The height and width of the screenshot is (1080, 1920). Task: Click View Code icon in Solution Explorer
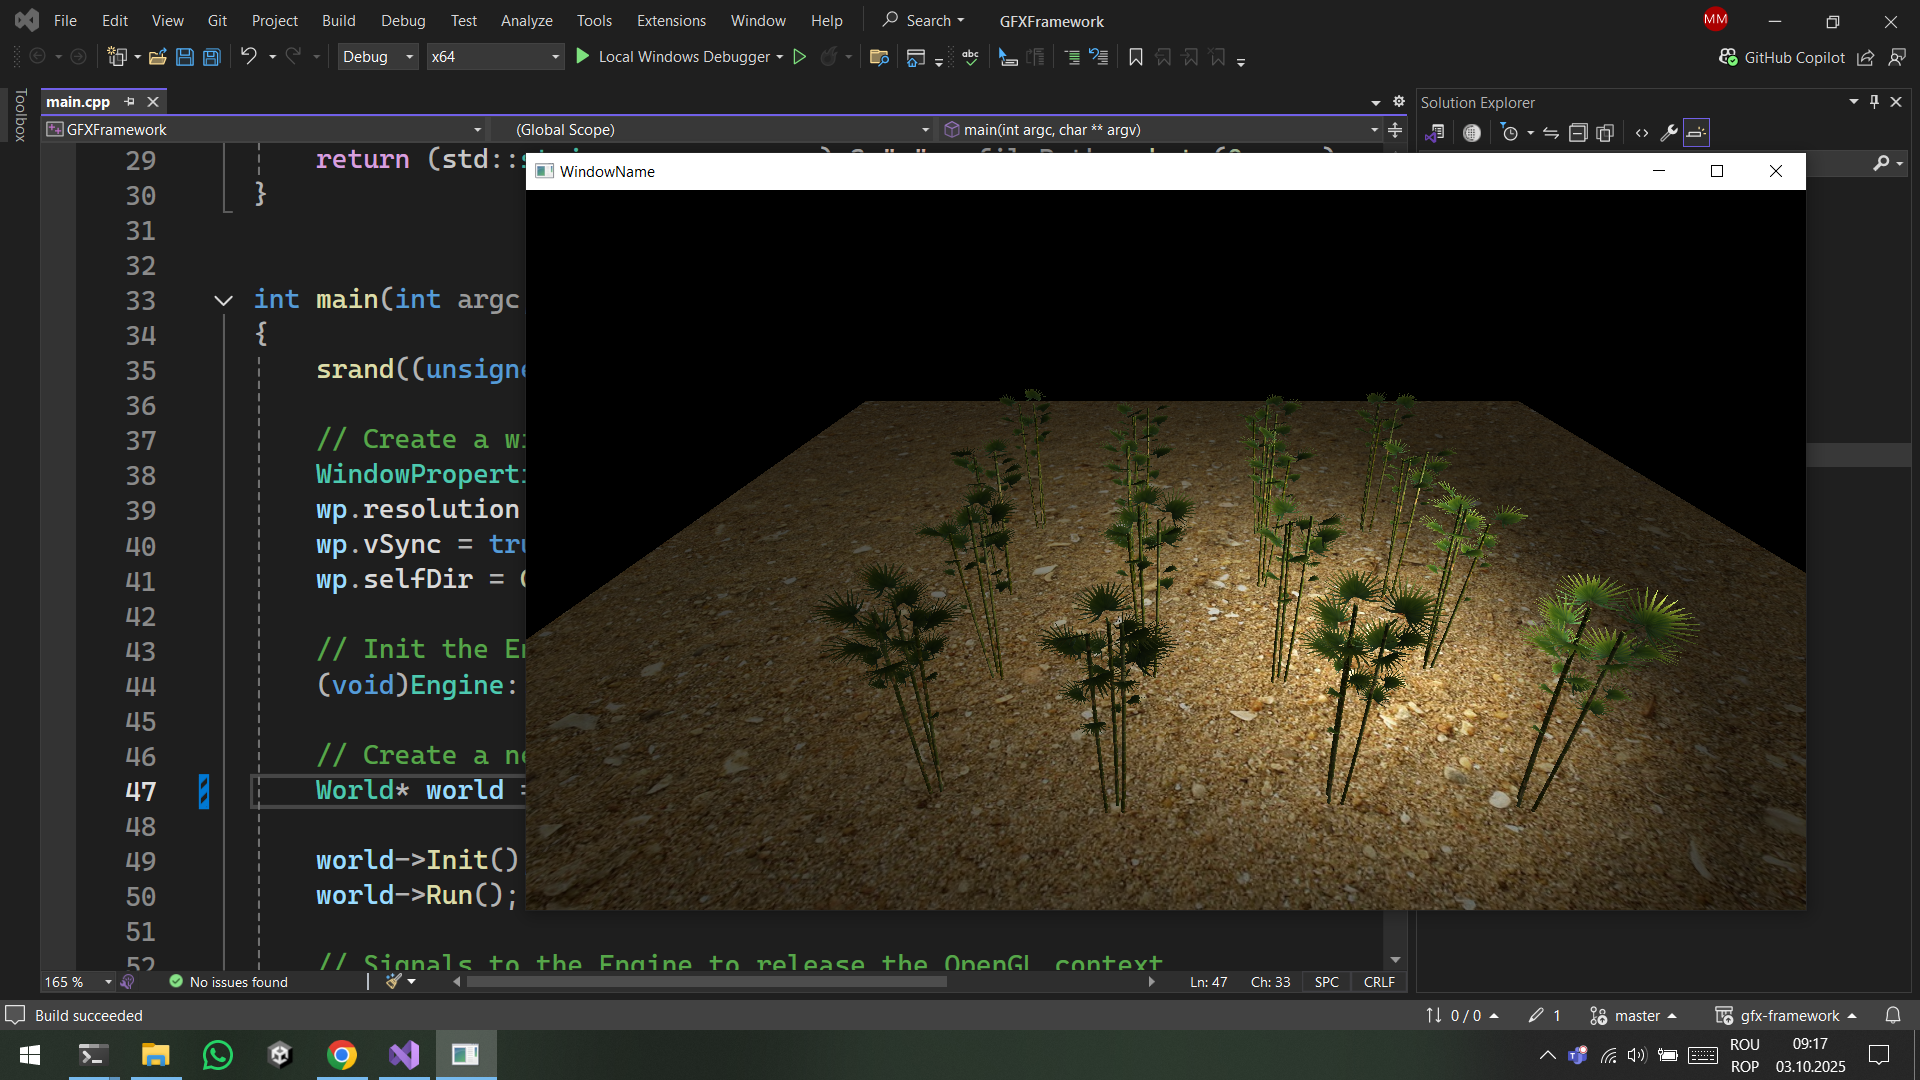(x=1642, y=133)
